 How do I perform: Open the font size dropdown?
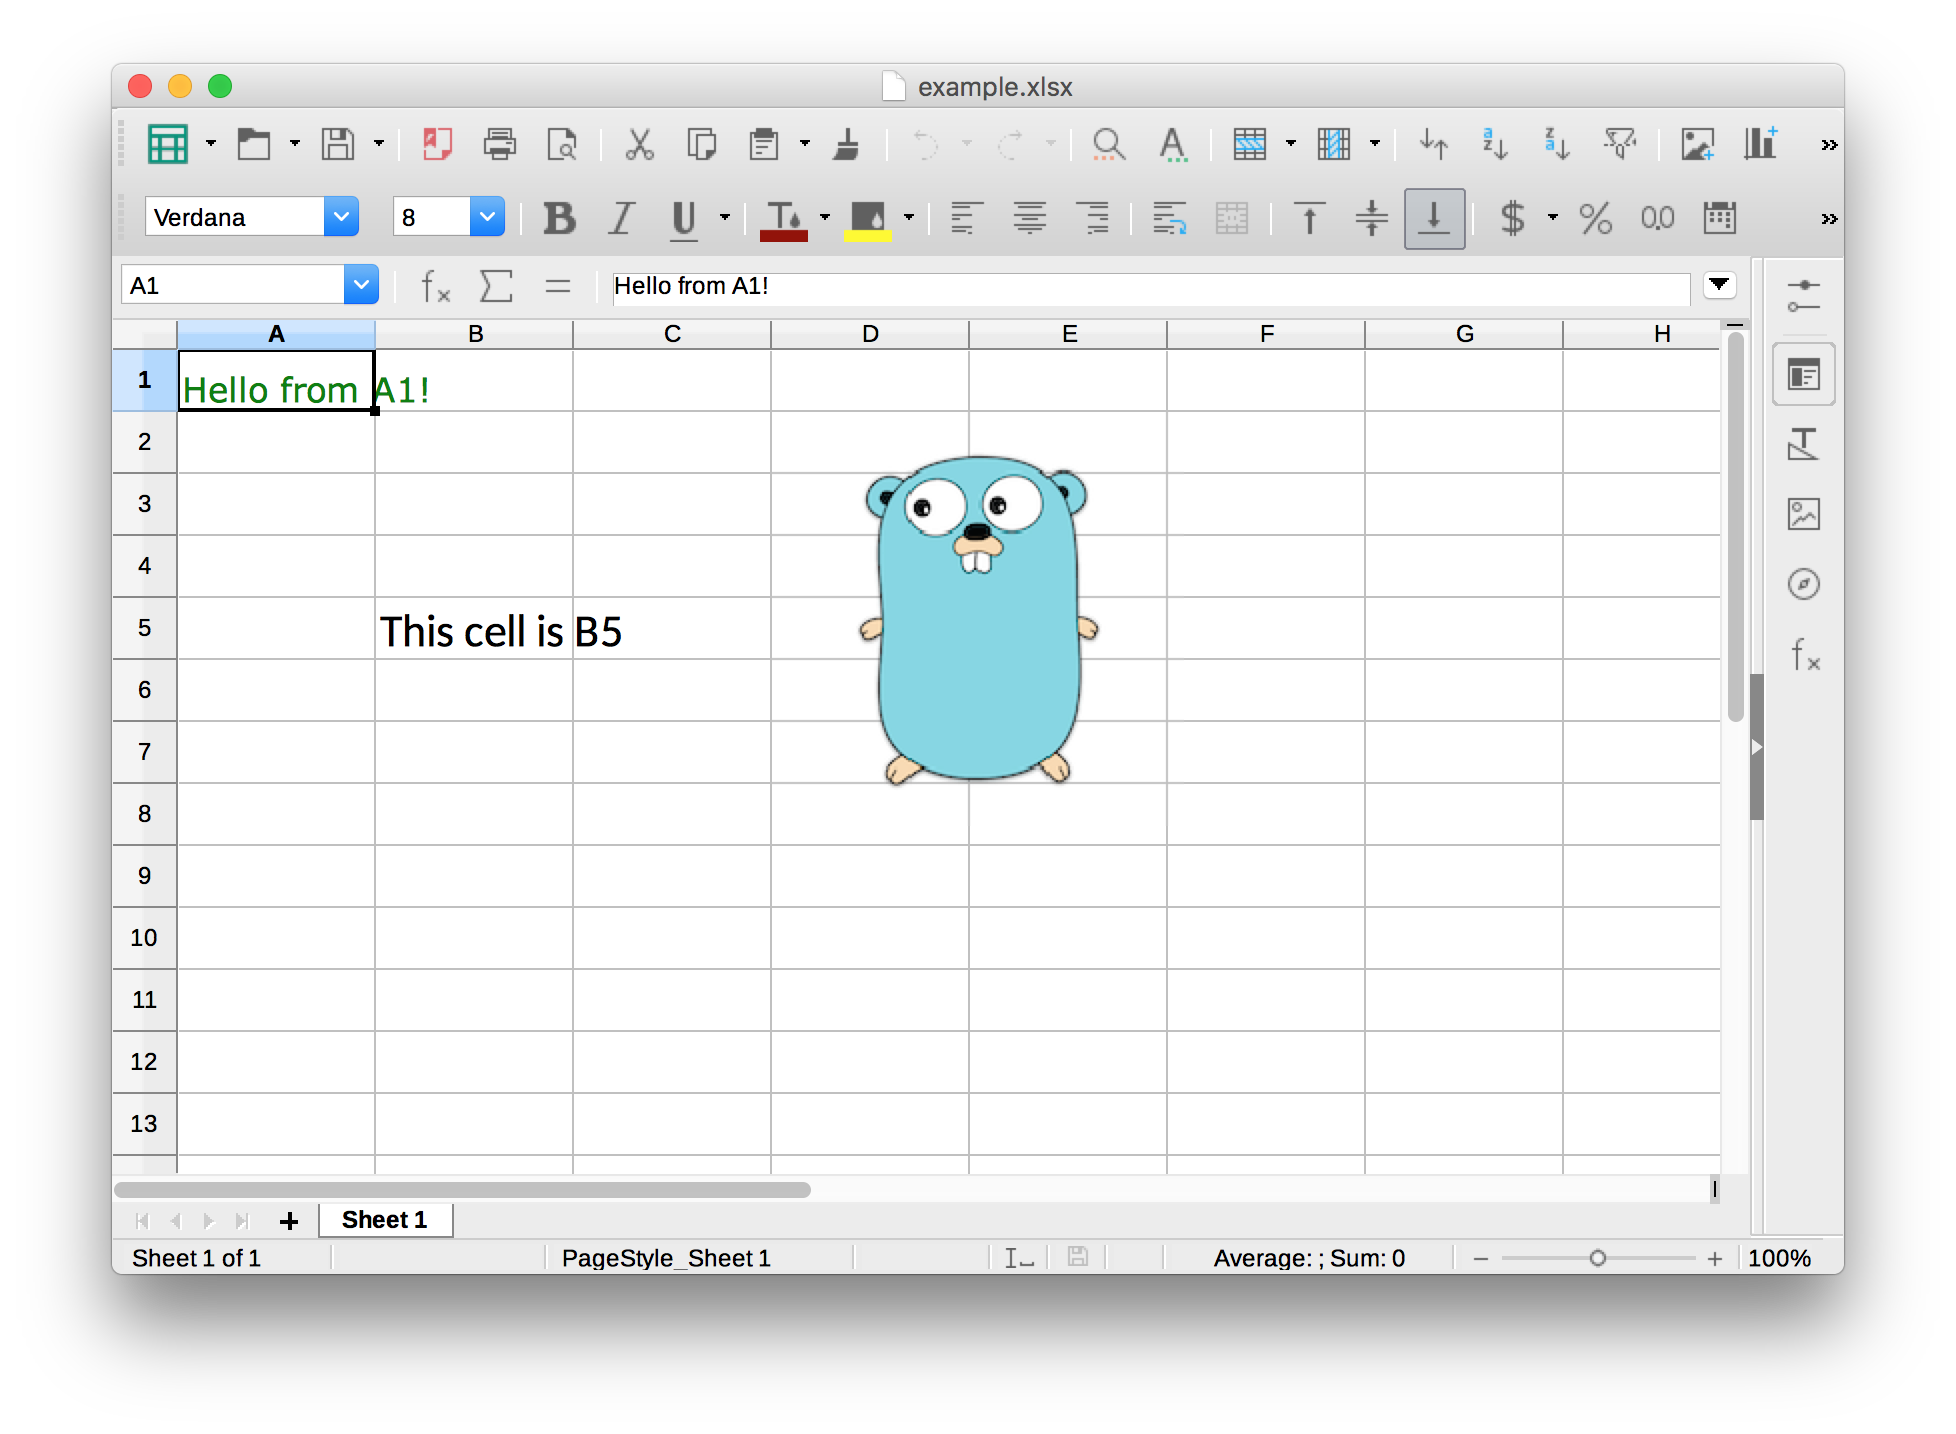tap(487, 217)
